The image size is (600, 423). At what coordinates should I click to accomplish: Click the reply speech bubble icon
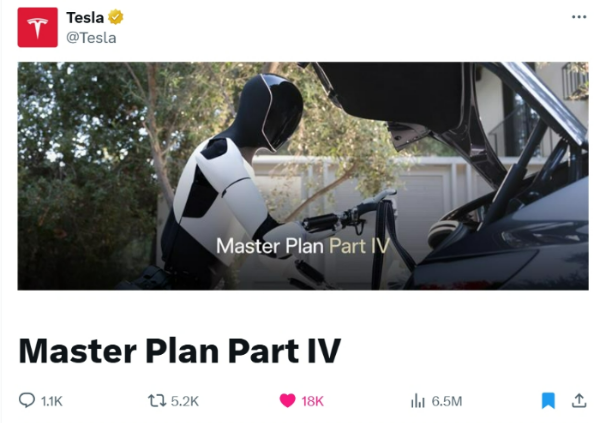27,400
